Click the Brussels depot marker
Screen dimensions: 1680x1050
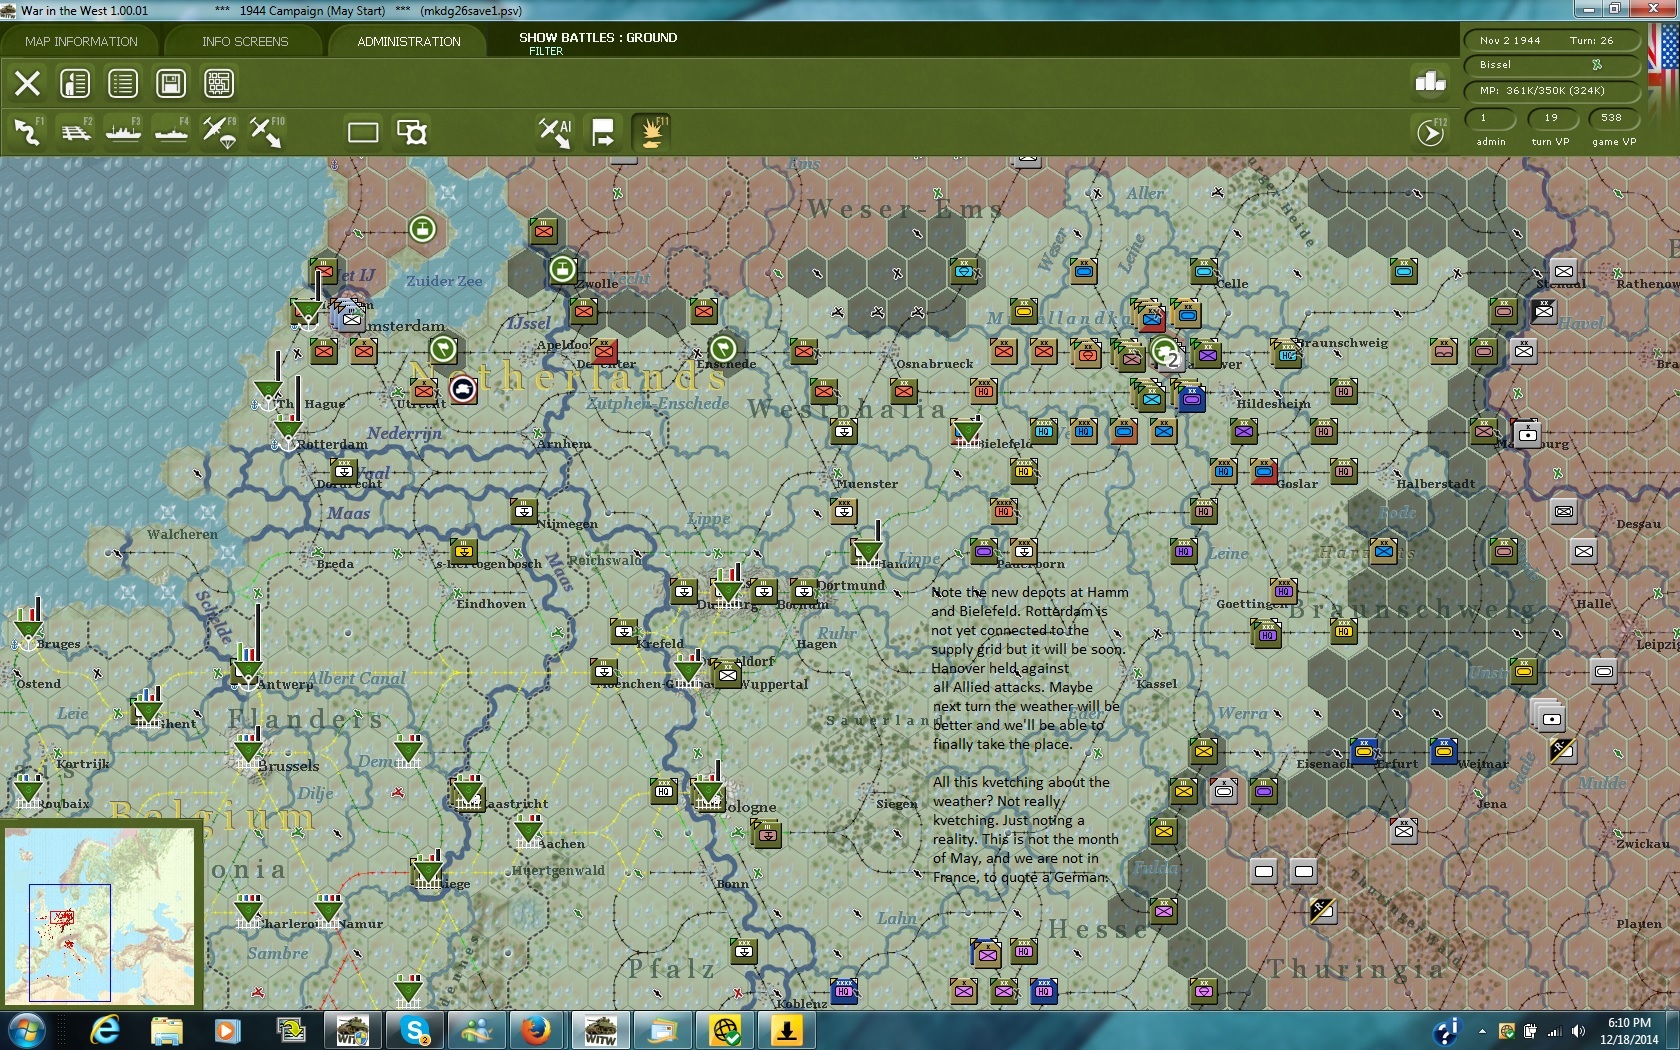click(x=249, y=751)
